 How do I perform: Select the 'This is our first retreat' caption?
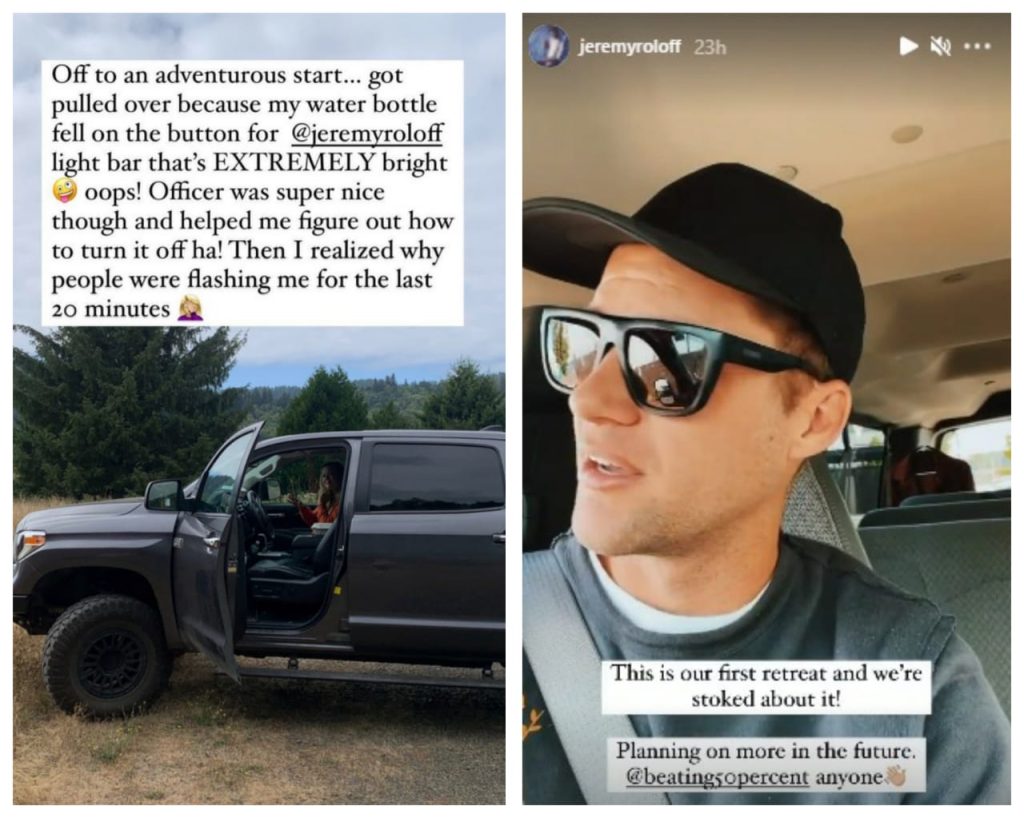[765, 687]
